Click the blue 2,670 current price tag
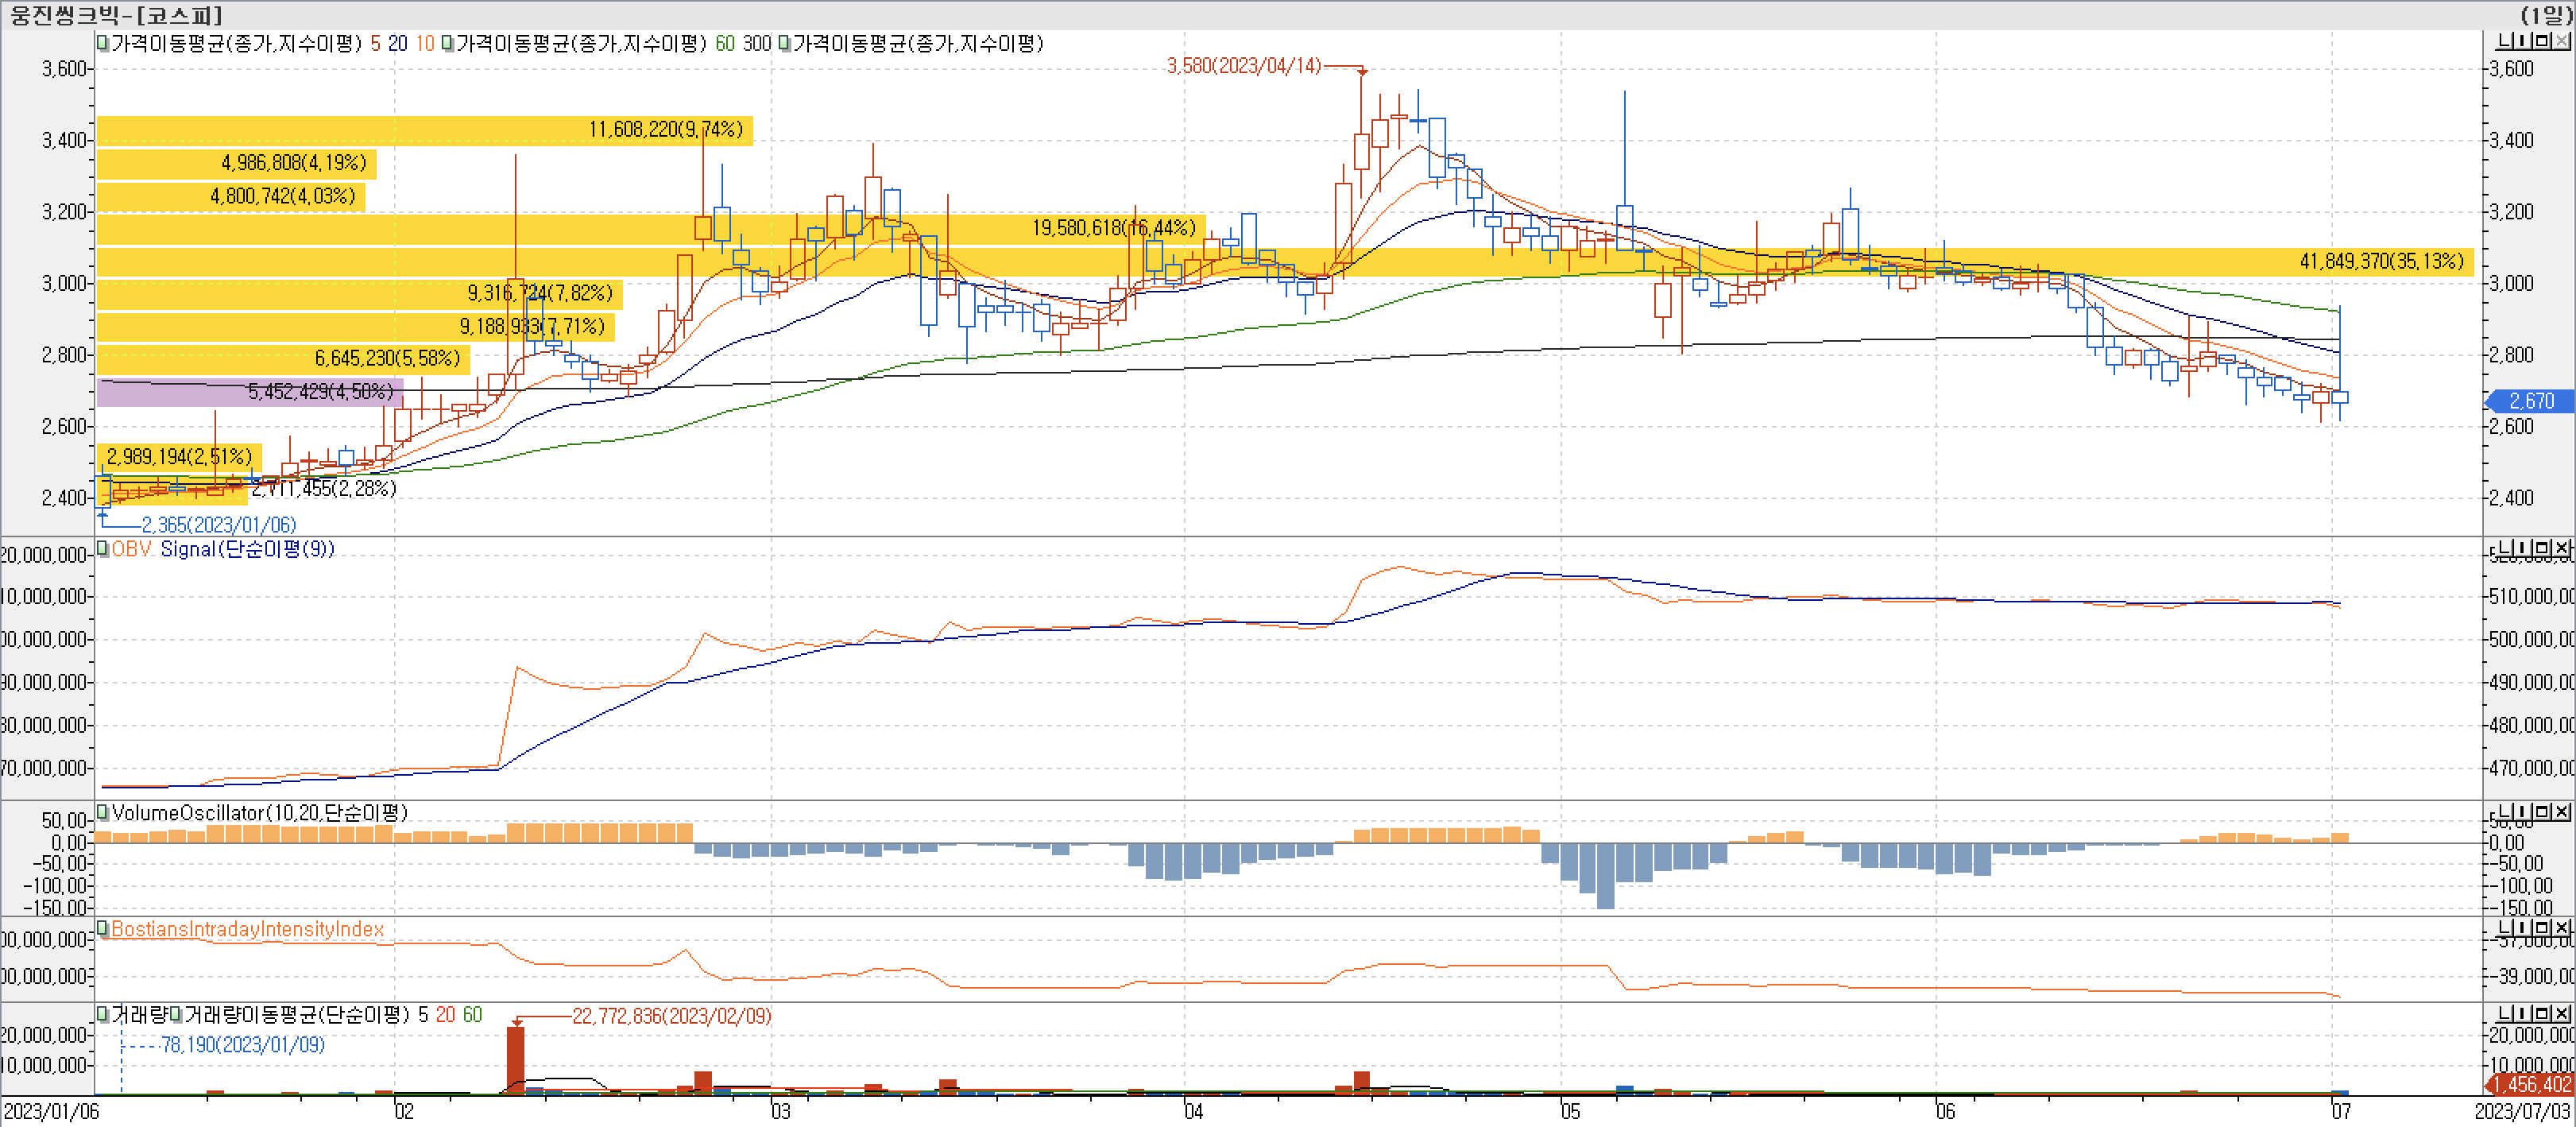This screenshot has height=1127, width=2576. click(2530, 401)
